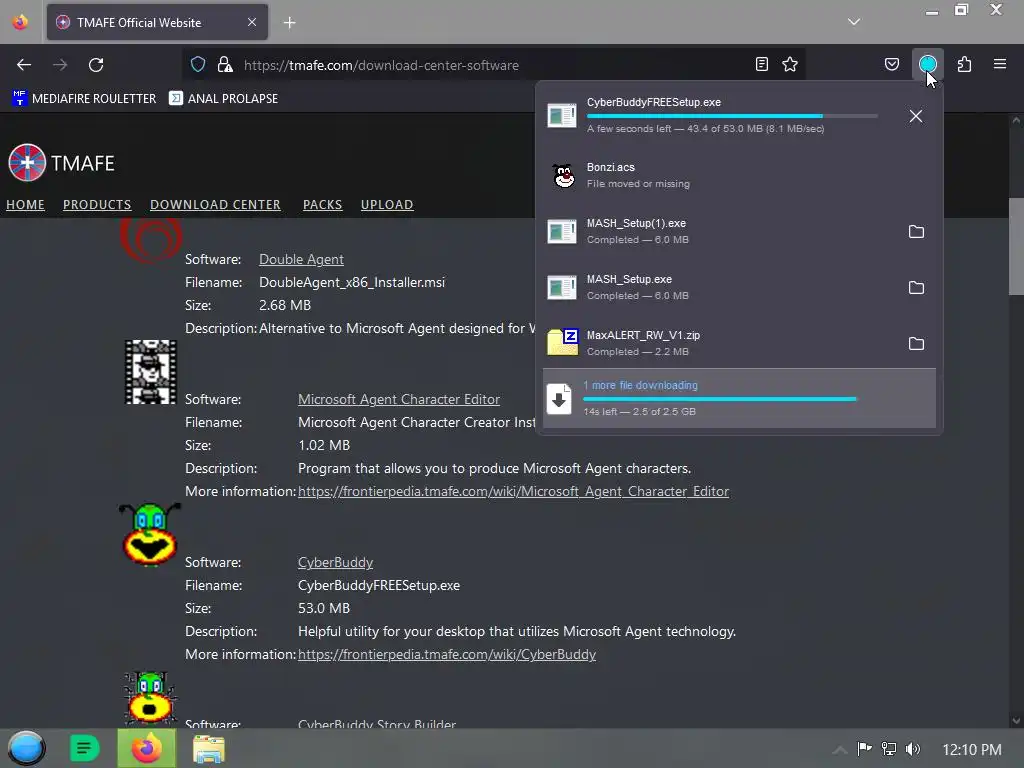Click the TMAFE site logo
Screen dimensions: 1024x768
tap(61, 162)
